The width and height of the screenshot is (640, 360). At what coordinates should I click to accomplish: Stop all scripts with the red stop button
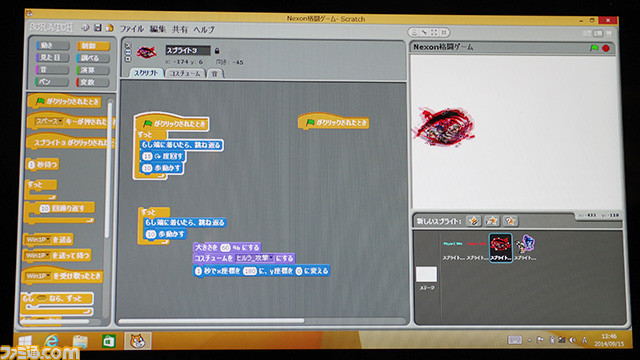point(606,48)
